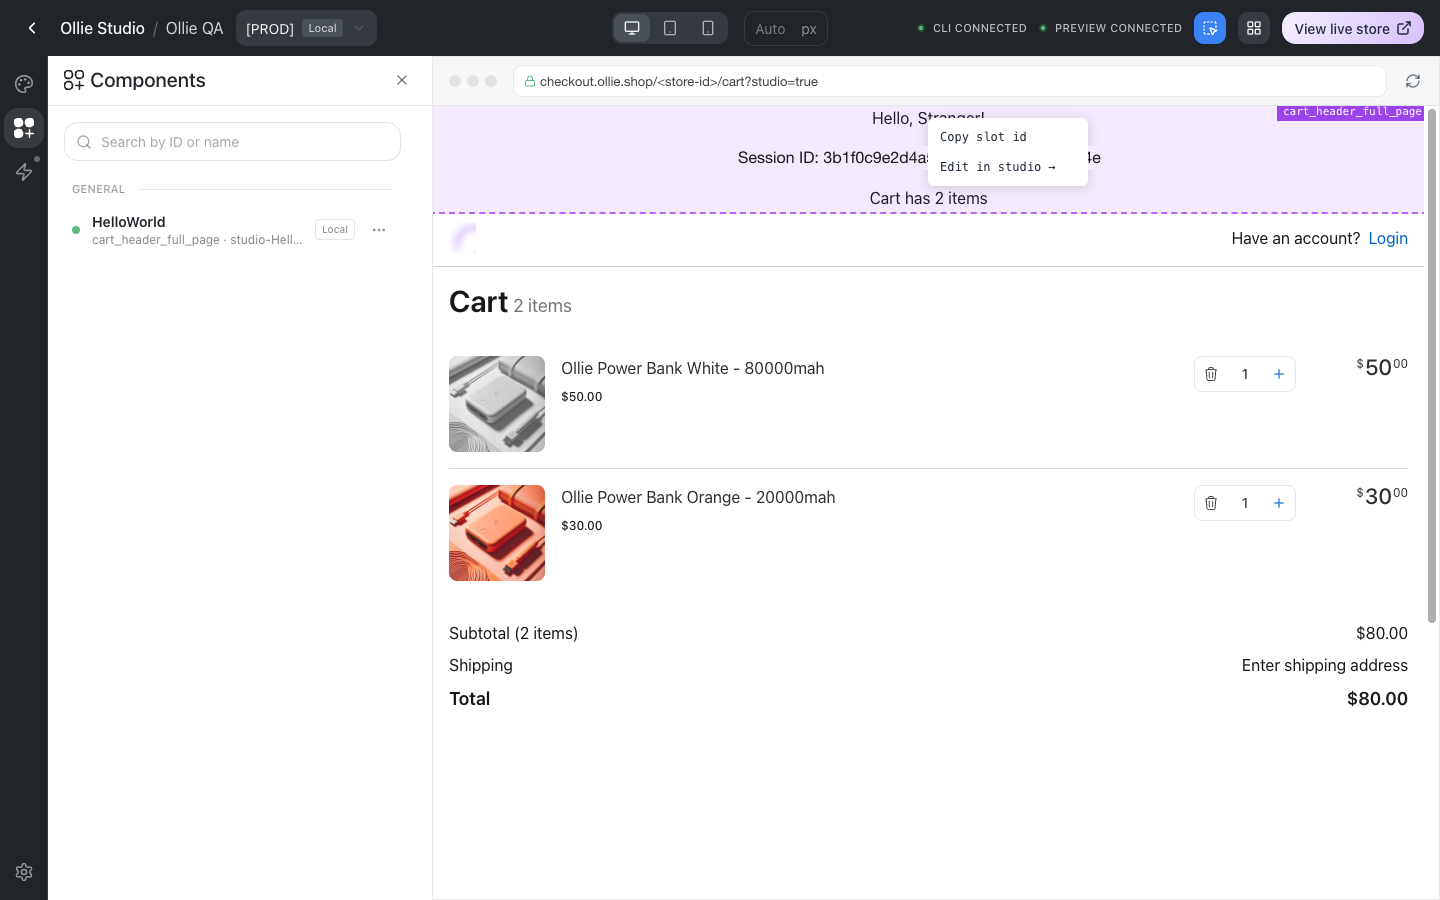Image resolution: width=1440 pixels, height=900 pixels.
Task: Go back using the top-left arrow
Action: [x=32, y=28]
